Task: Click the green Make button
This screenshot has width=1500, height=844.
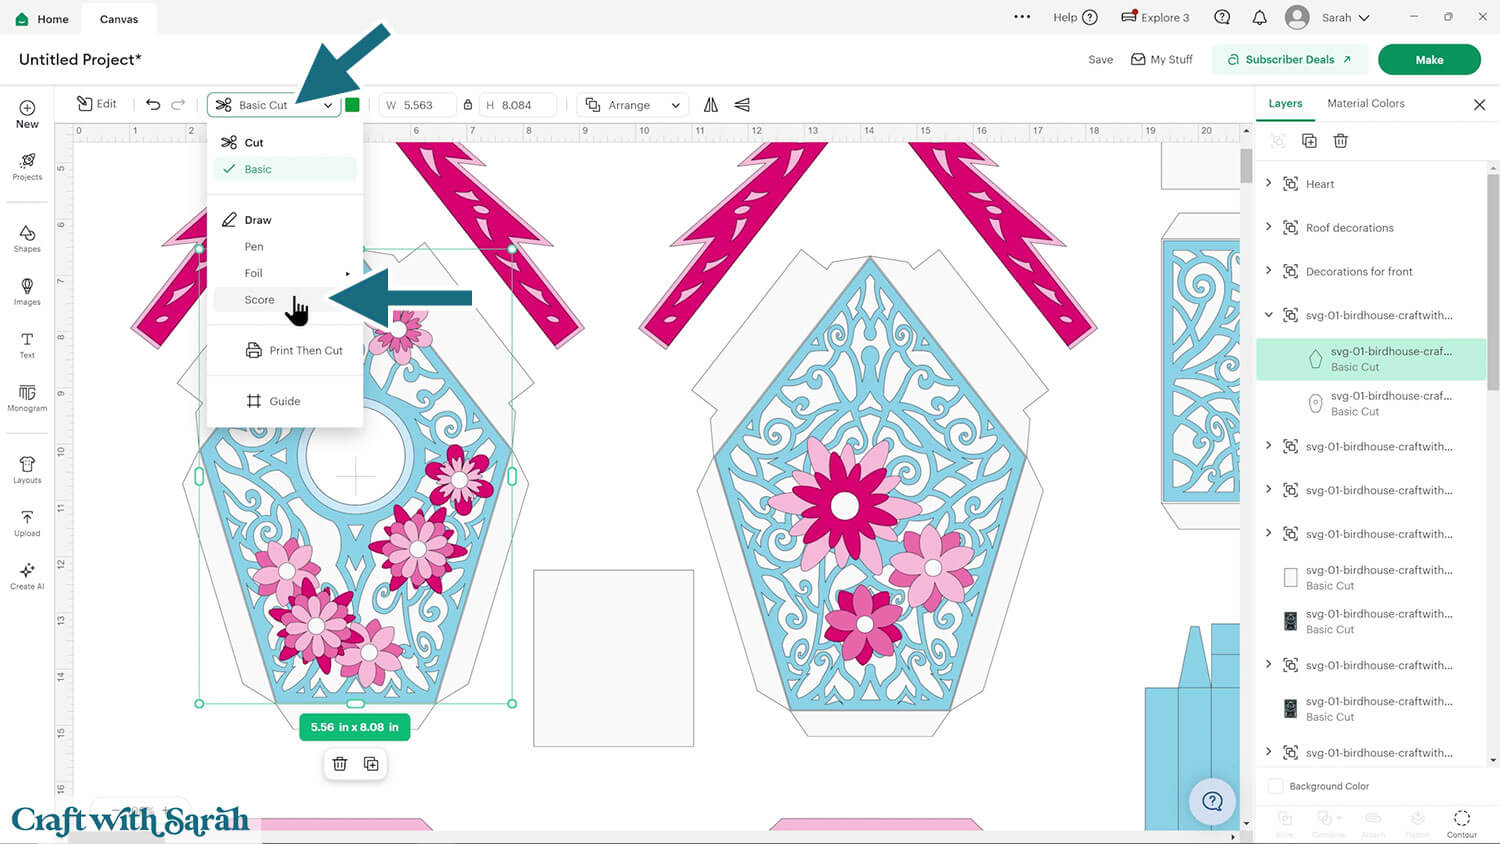Action: [x=1428, y=60]
